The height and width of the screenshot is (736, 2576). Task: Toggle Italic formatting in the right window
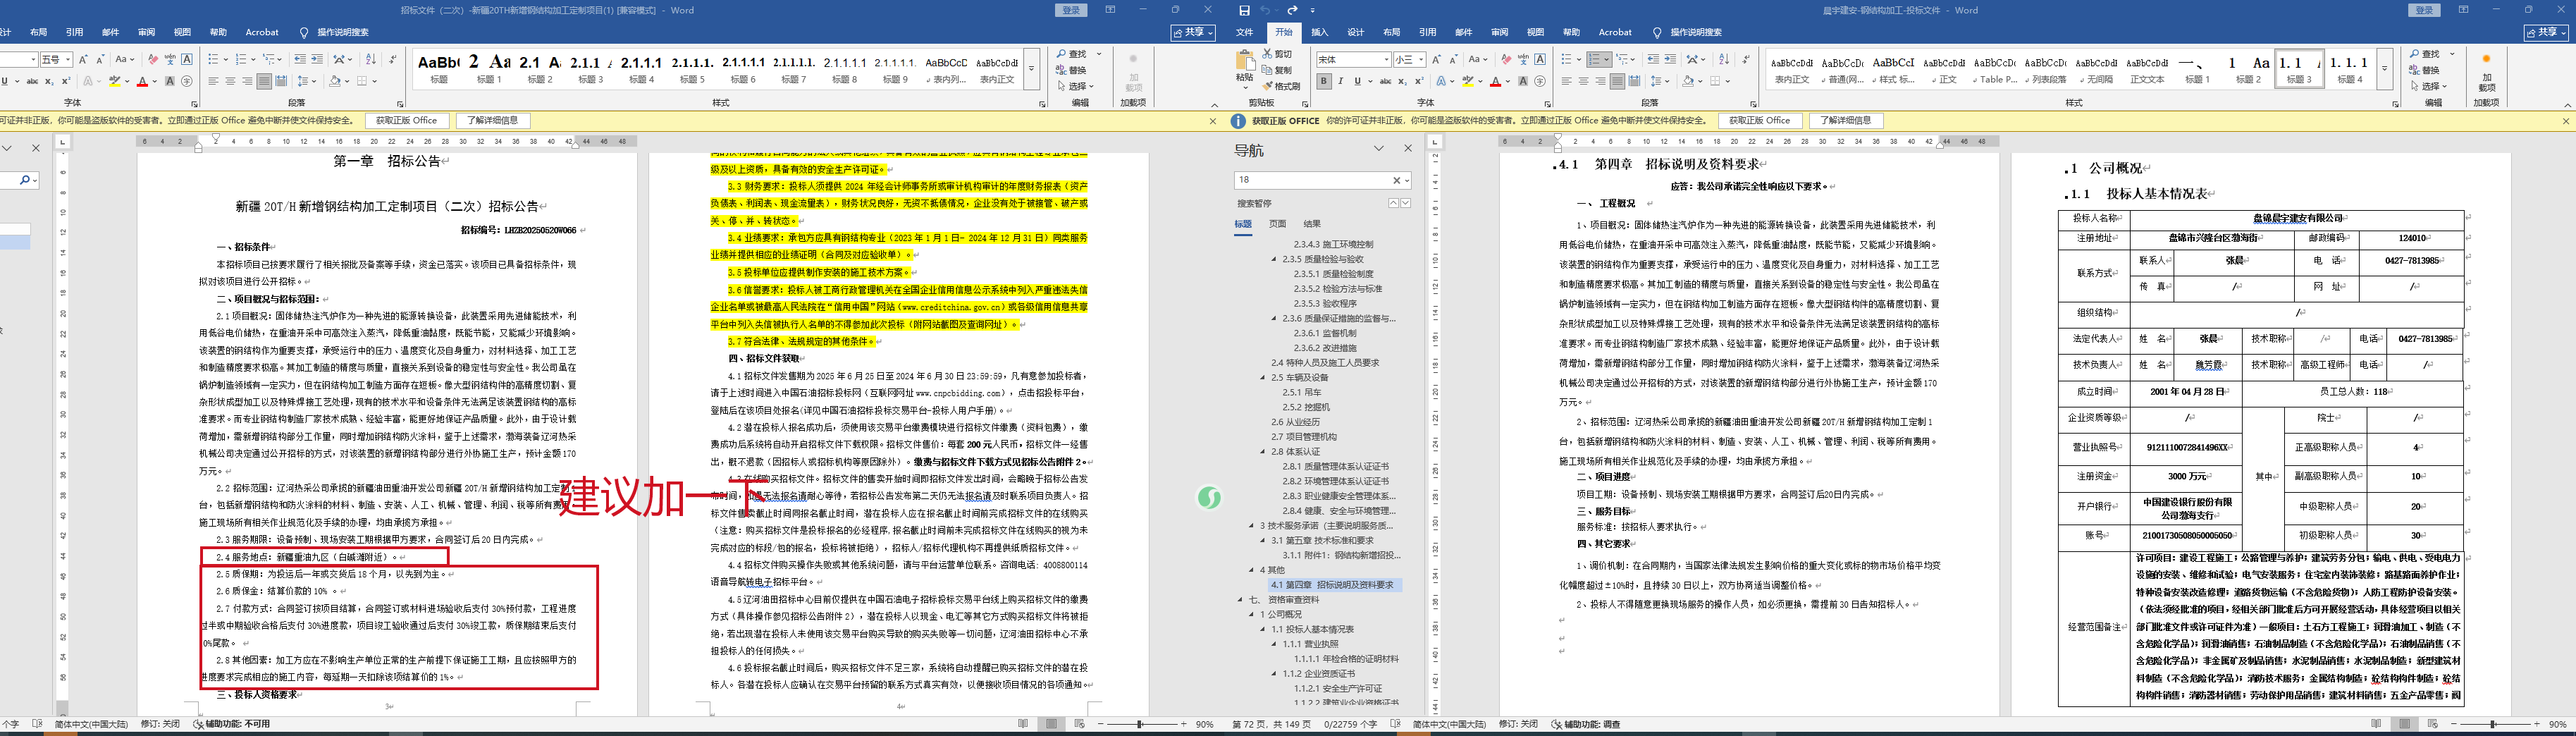[x=1341, y=82]
